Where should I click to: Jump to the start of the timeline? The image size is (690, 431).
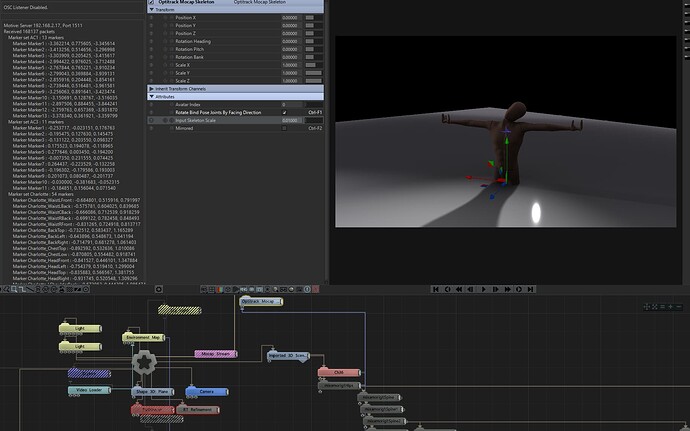[x=436, y=289]
